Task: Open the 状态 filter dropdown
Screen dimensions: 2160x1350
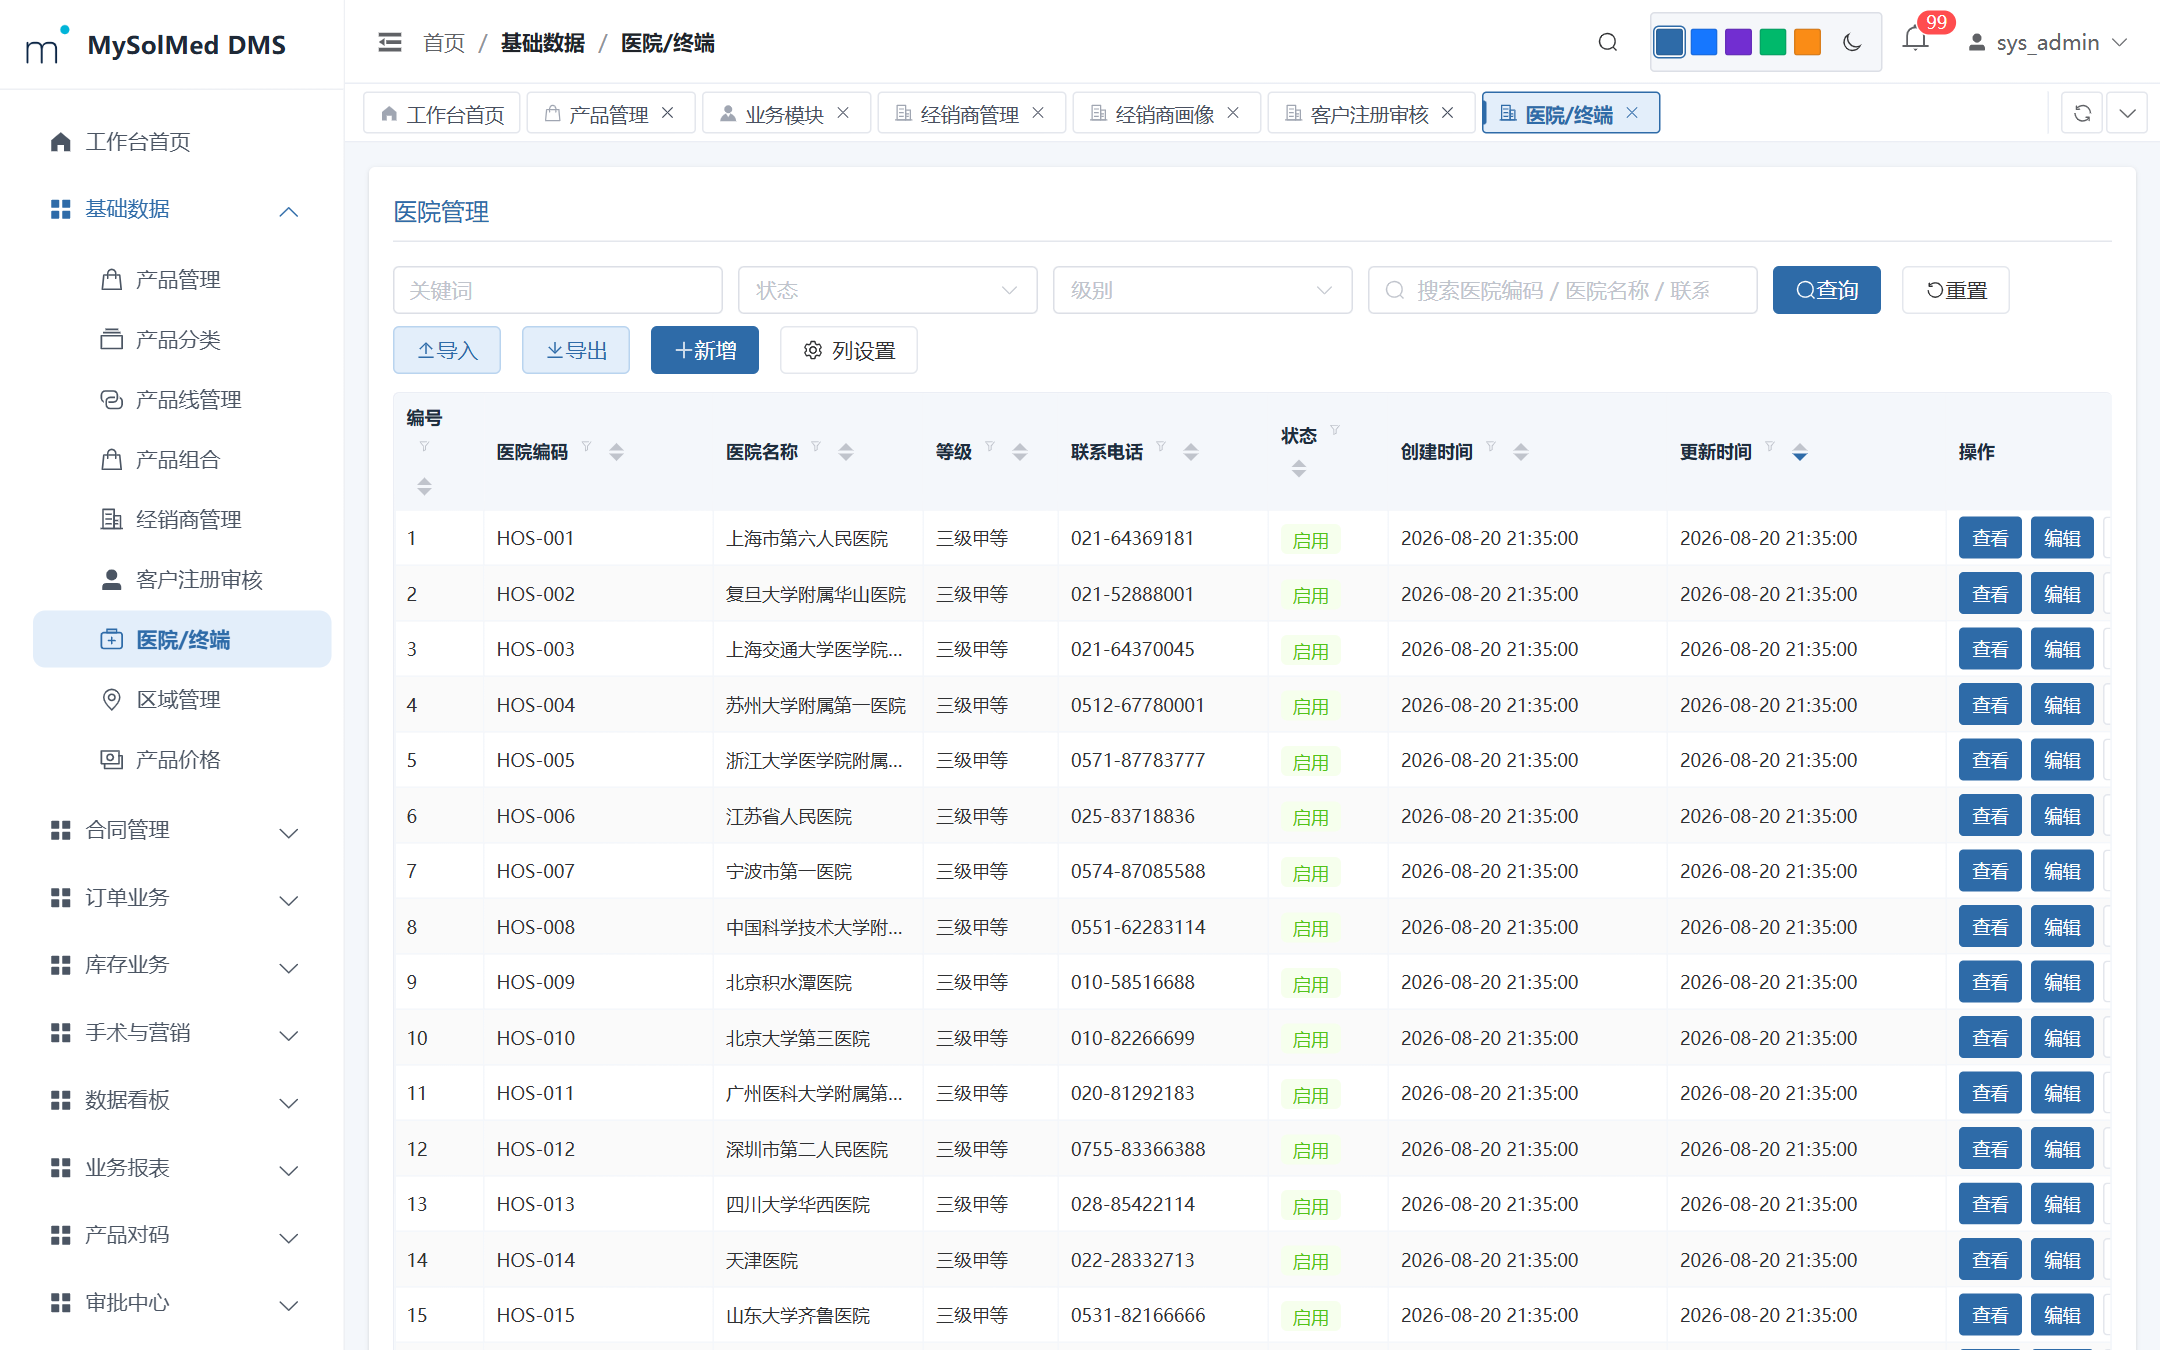Action: point(888,290)
